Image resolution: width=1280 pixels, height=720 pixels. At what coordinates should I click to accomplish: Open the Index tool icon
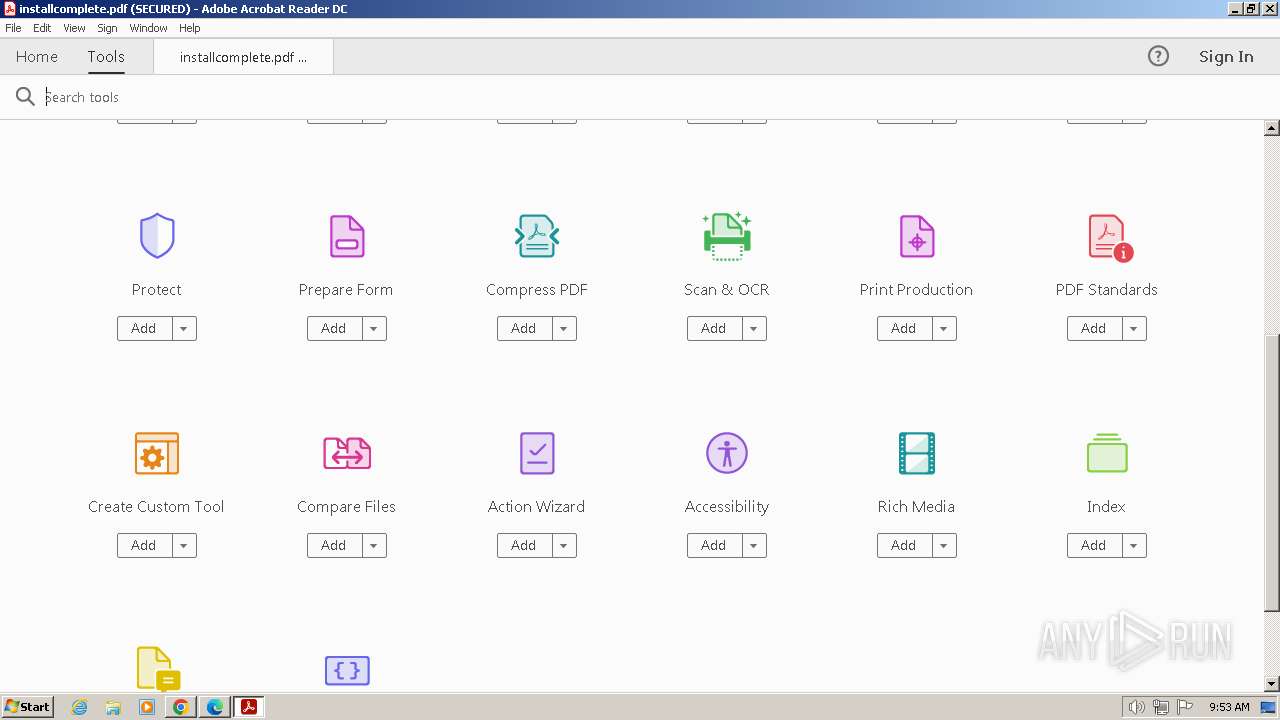[x=1107, y=453]
